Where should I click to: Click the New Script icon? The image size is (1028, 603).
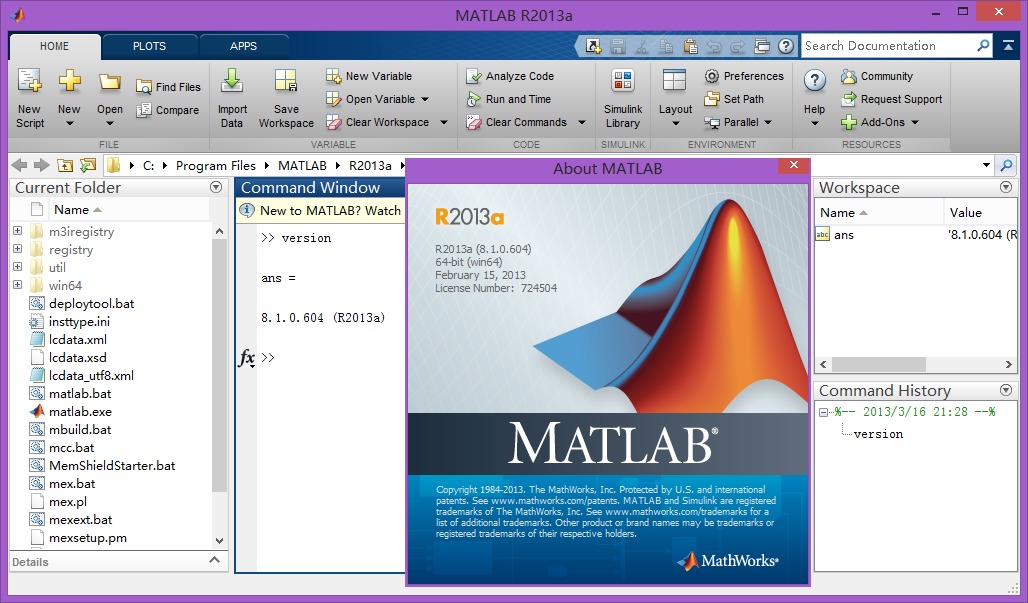point(30,84)
